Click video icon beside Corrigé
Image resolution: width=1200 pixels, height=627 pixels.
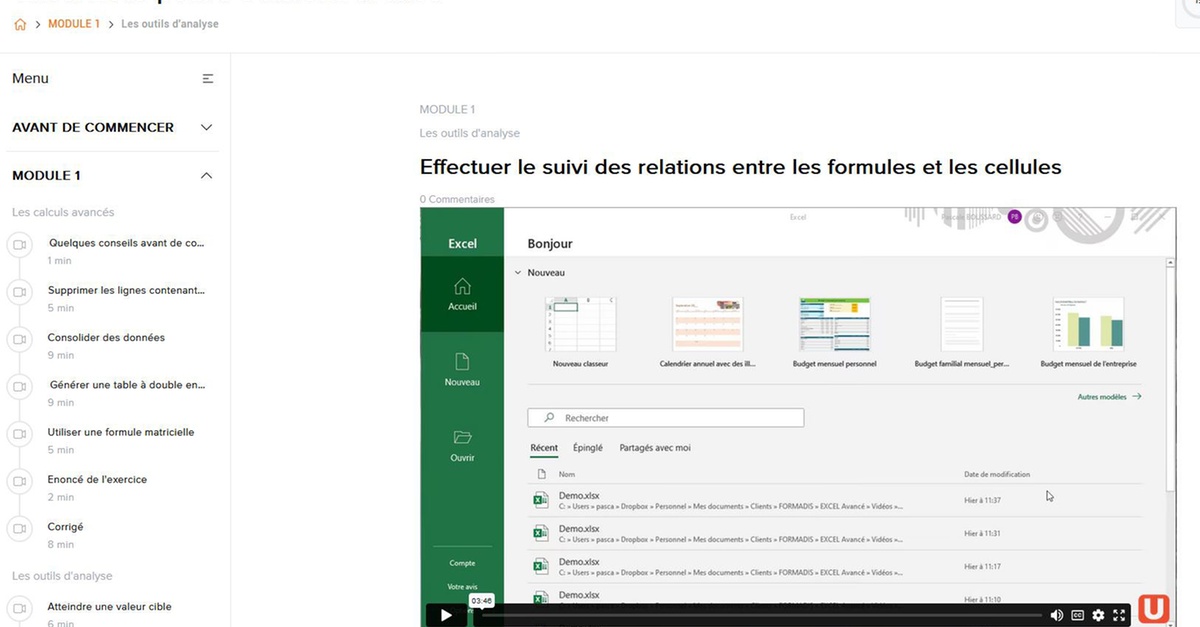19,528
